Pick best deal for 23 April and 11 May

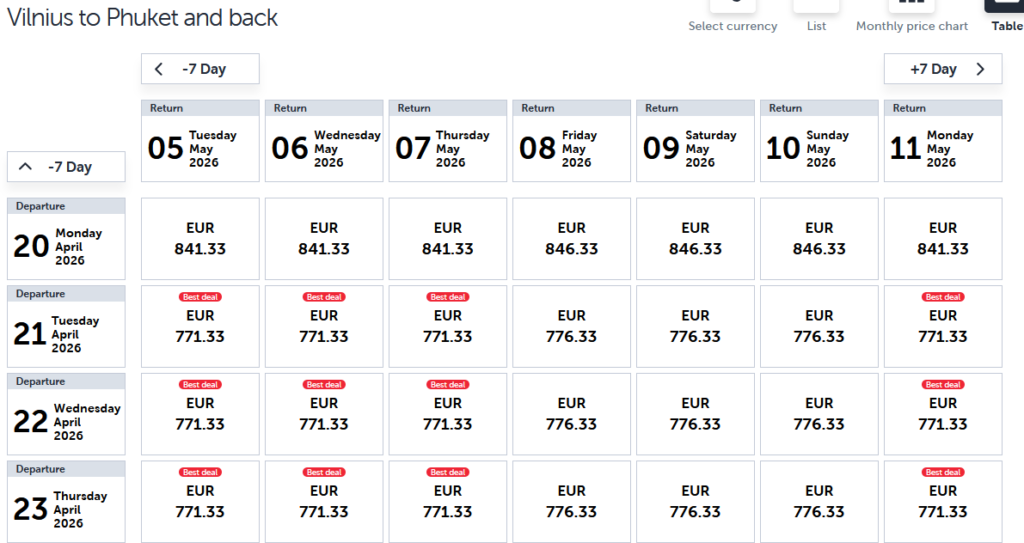point(943,501)
